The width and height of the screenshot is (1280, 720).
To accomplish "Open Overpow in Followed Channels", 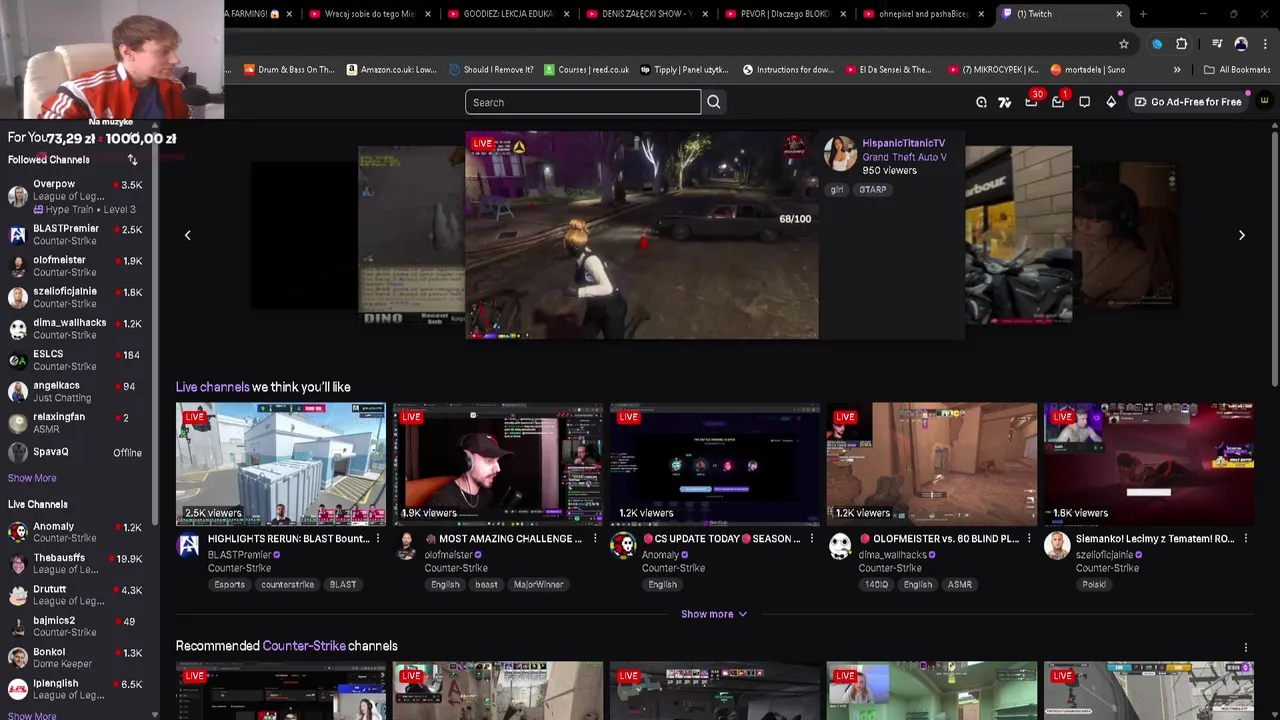I will point(76,197).
